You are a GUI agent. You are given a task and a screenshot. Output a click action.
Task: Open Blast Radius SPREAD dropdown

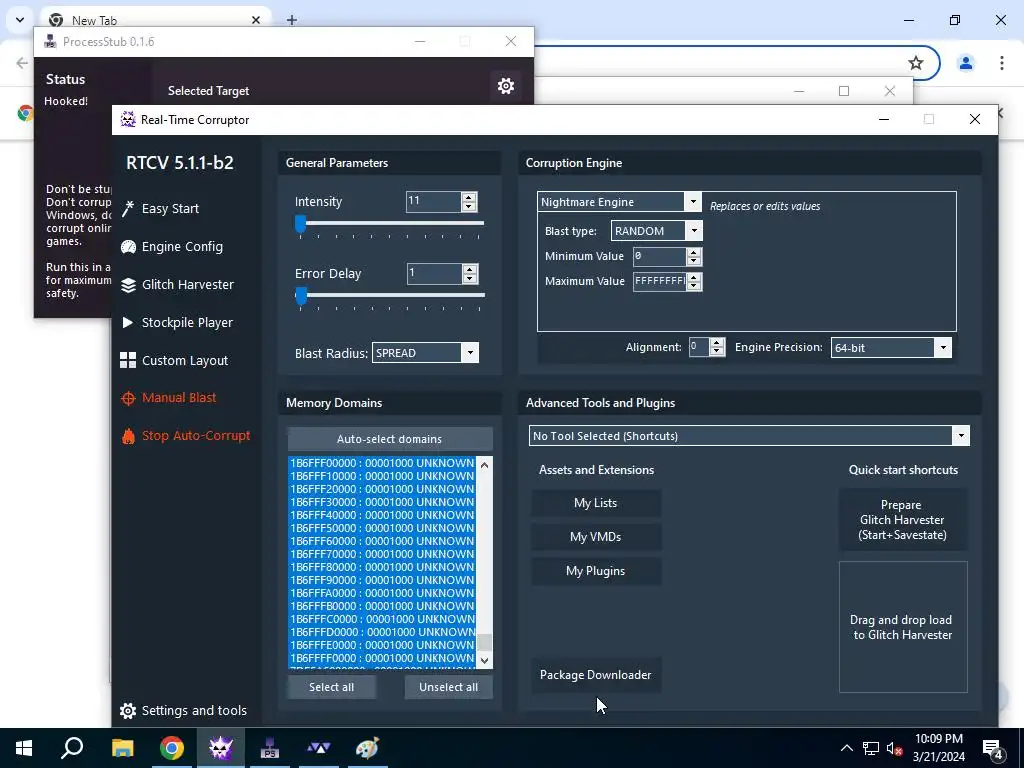coord(470,353)
